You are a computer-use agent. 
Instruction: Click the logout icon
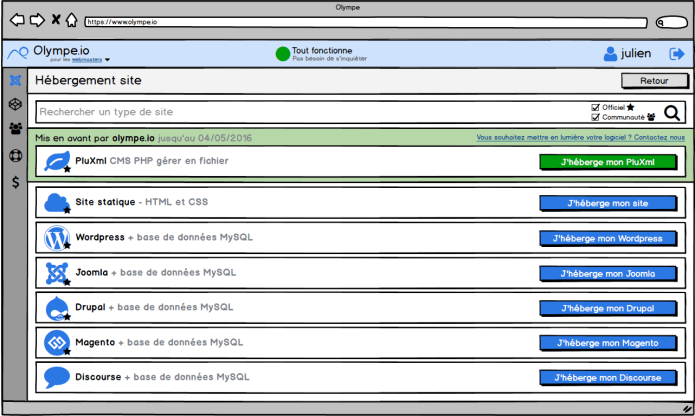pos(677,54)
